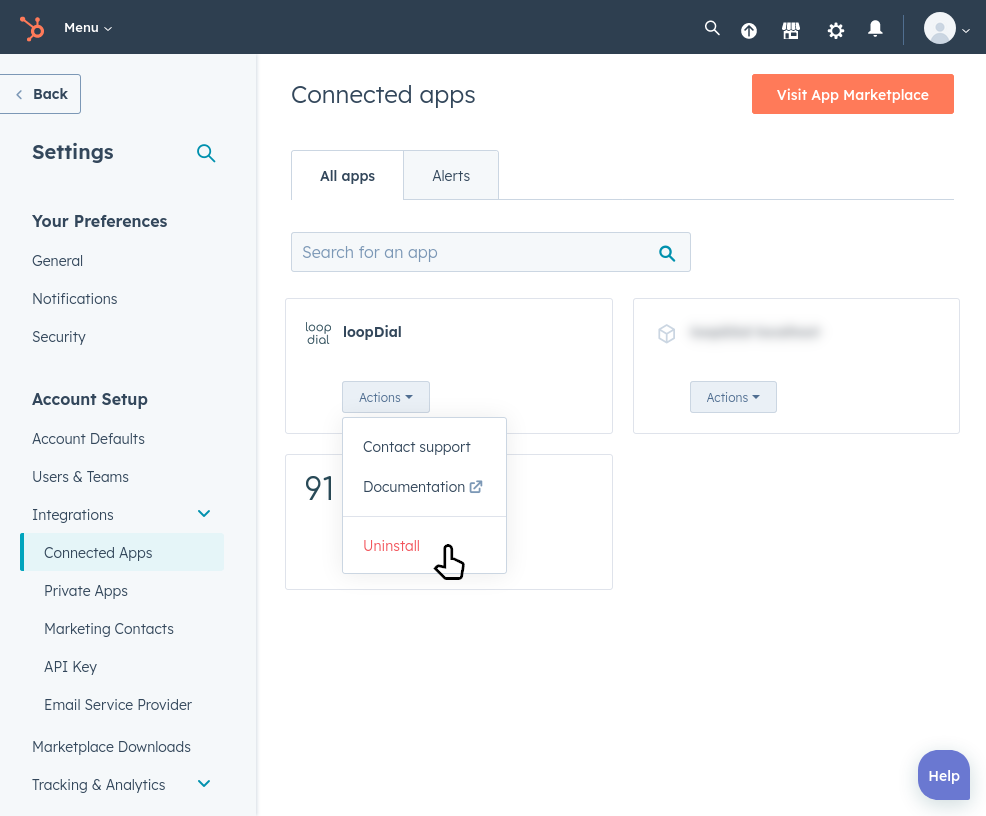This screenshot has height=816, width=986.
Task: Expand the Tracking & Analytics section
Action: 204,784
